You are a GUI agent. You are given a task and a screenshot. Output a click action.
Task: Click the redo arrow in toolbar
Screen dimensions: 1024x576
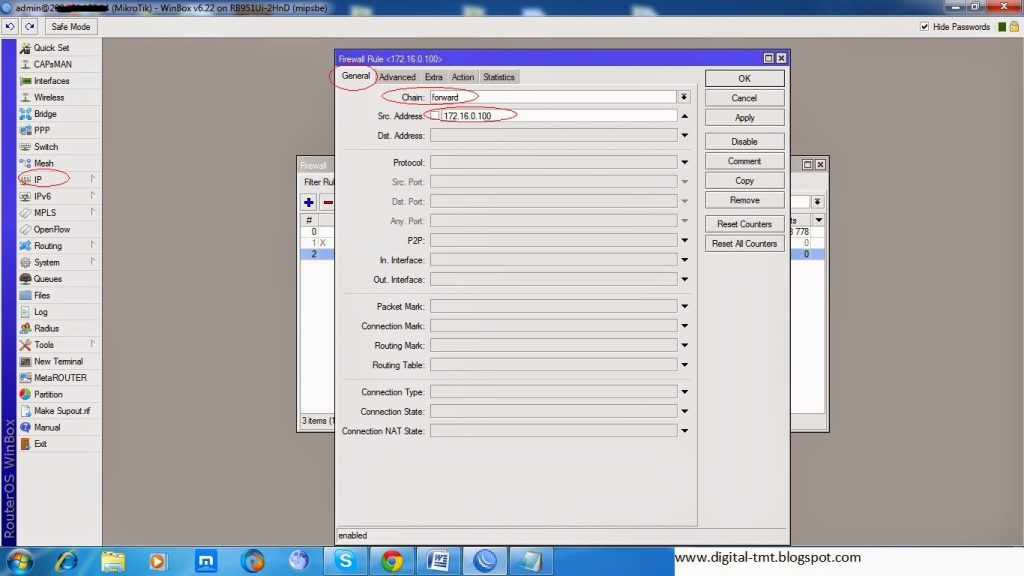29,27
